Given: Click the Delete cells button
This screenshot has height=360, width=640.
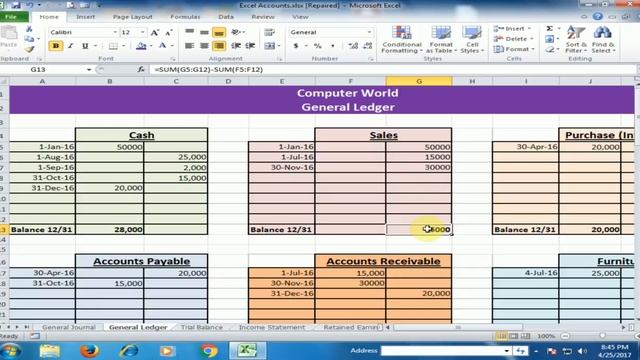Looking at the screenshot, I should click(512, 39).
